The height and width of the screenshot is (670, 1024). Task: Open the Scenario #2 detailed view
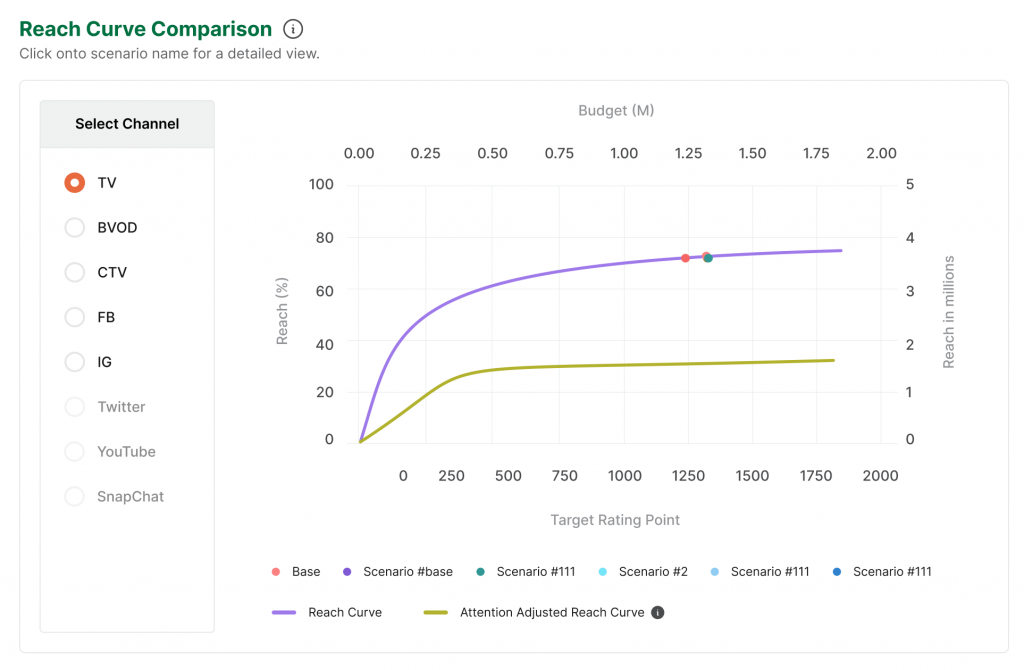click(x=653, y=572)
